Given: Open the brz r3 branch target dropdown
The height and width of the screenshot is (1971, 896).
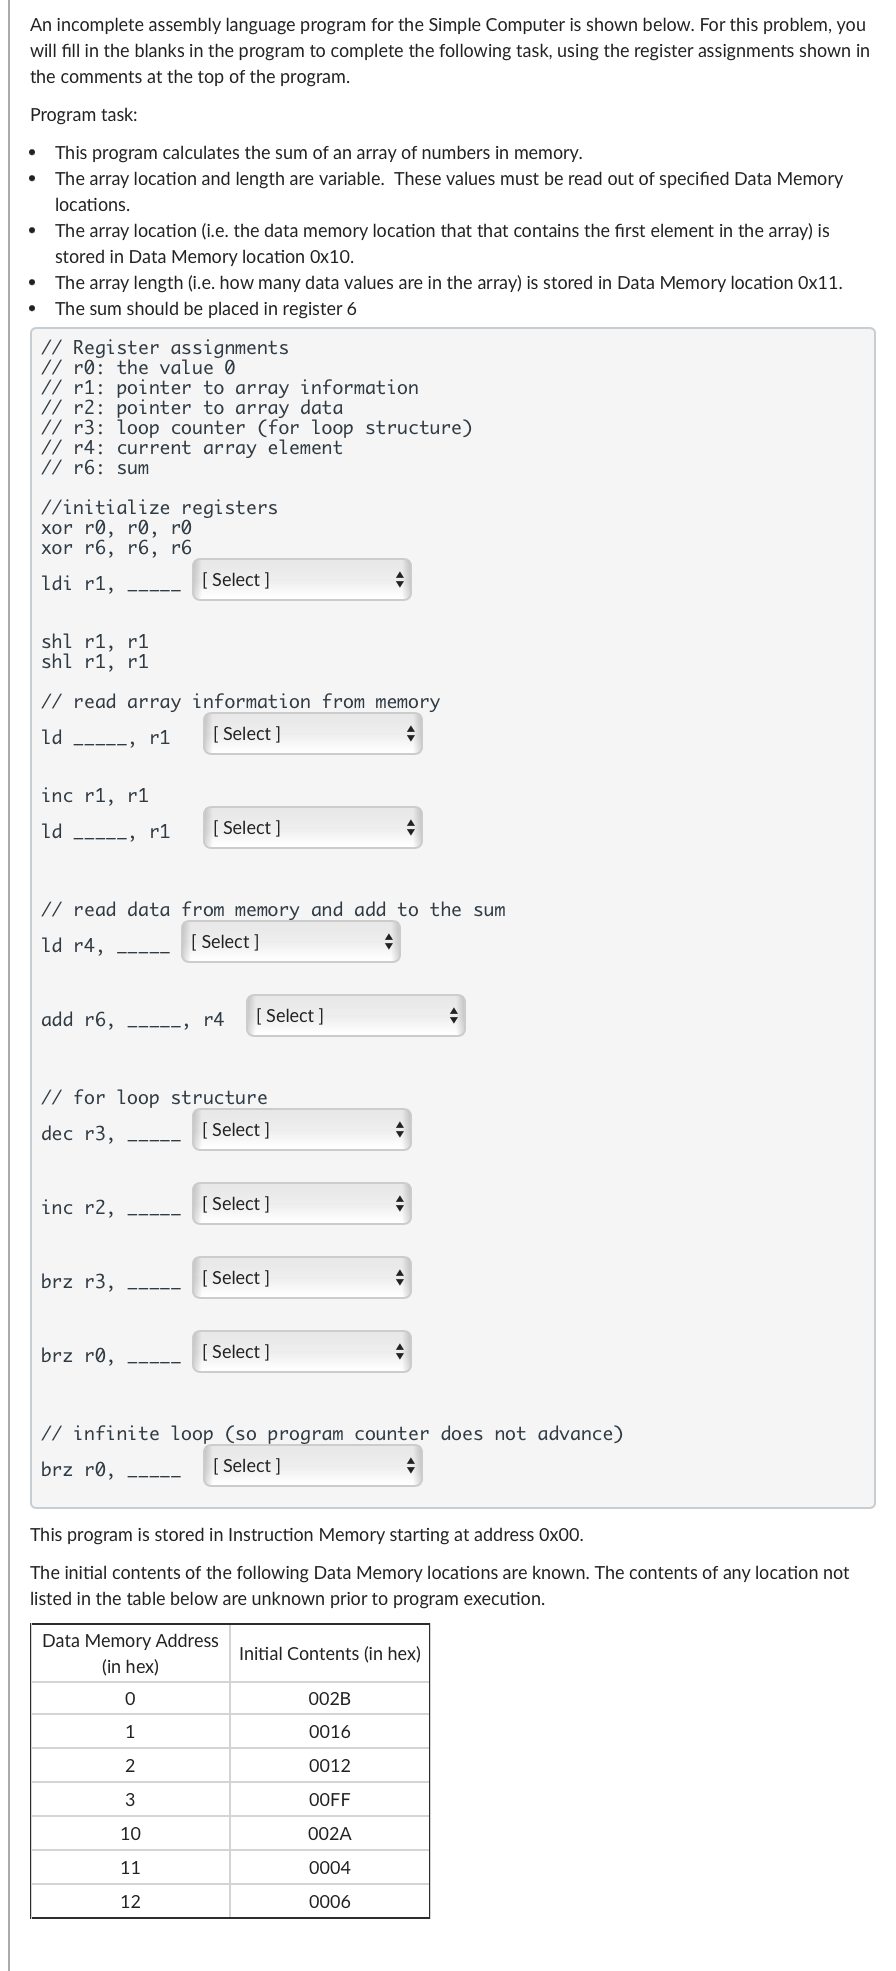Looking at the screenshot, I should [x=300, y=1277].
